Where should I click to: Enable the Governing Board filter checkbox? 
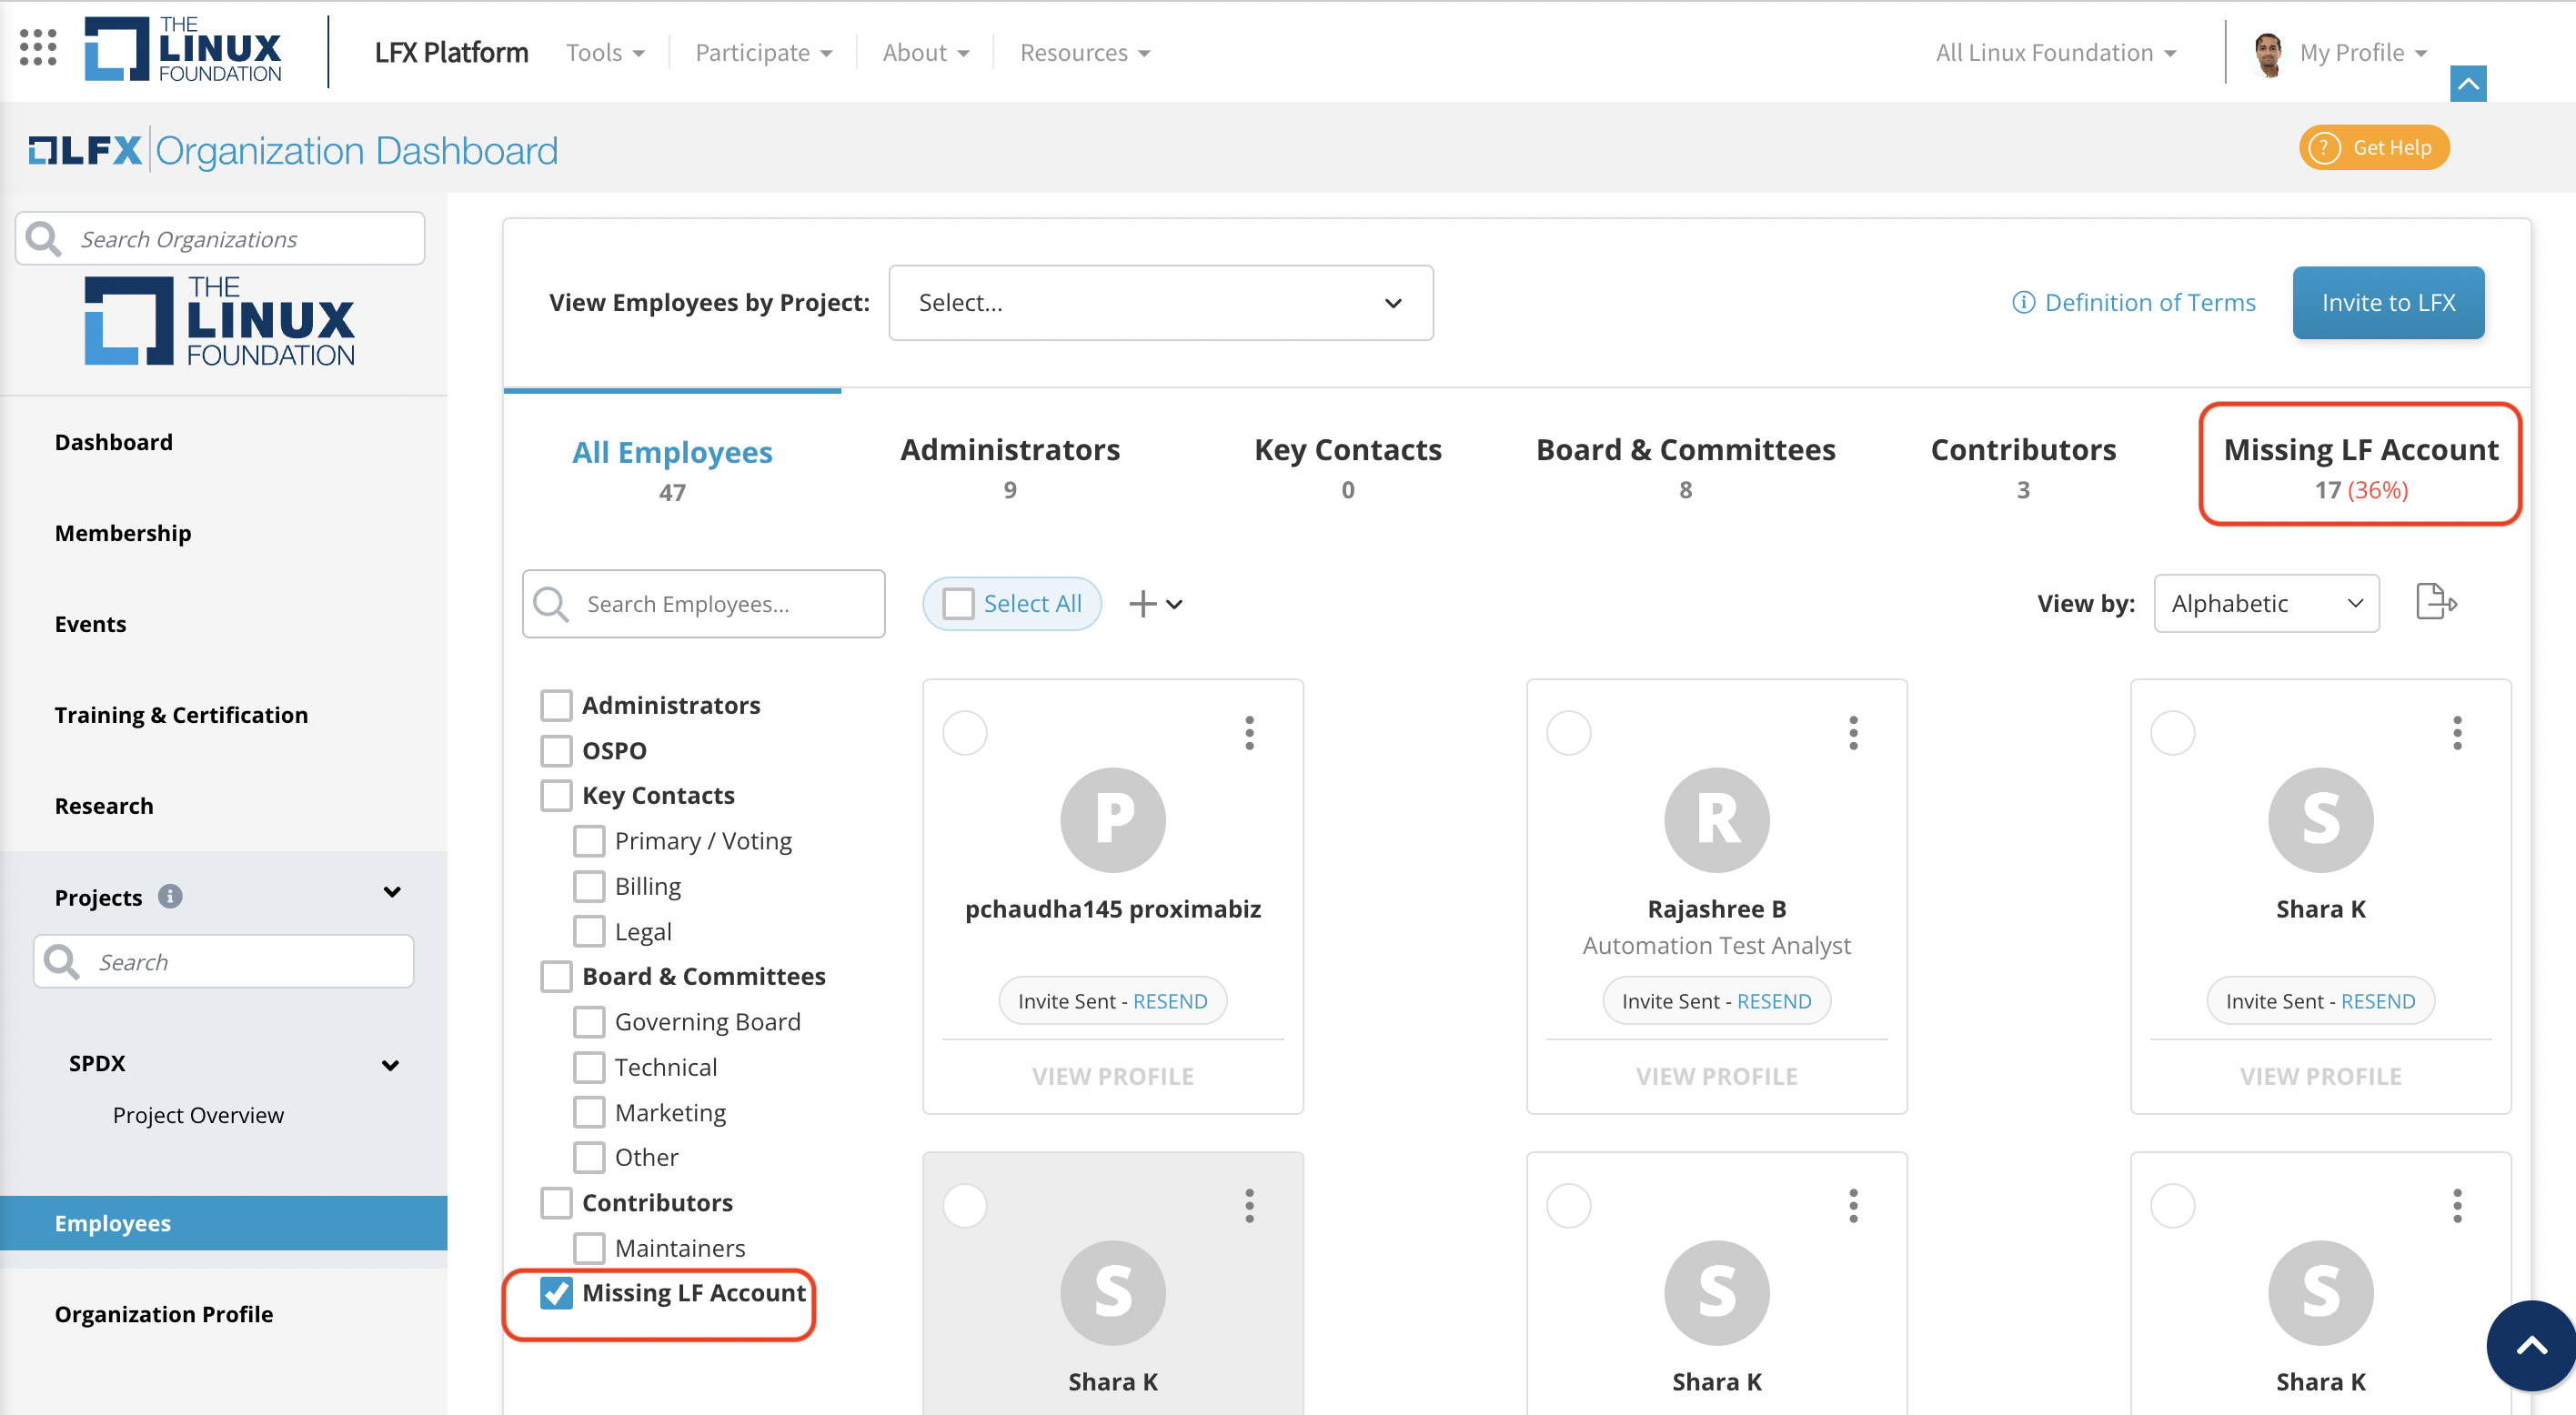589,1021
